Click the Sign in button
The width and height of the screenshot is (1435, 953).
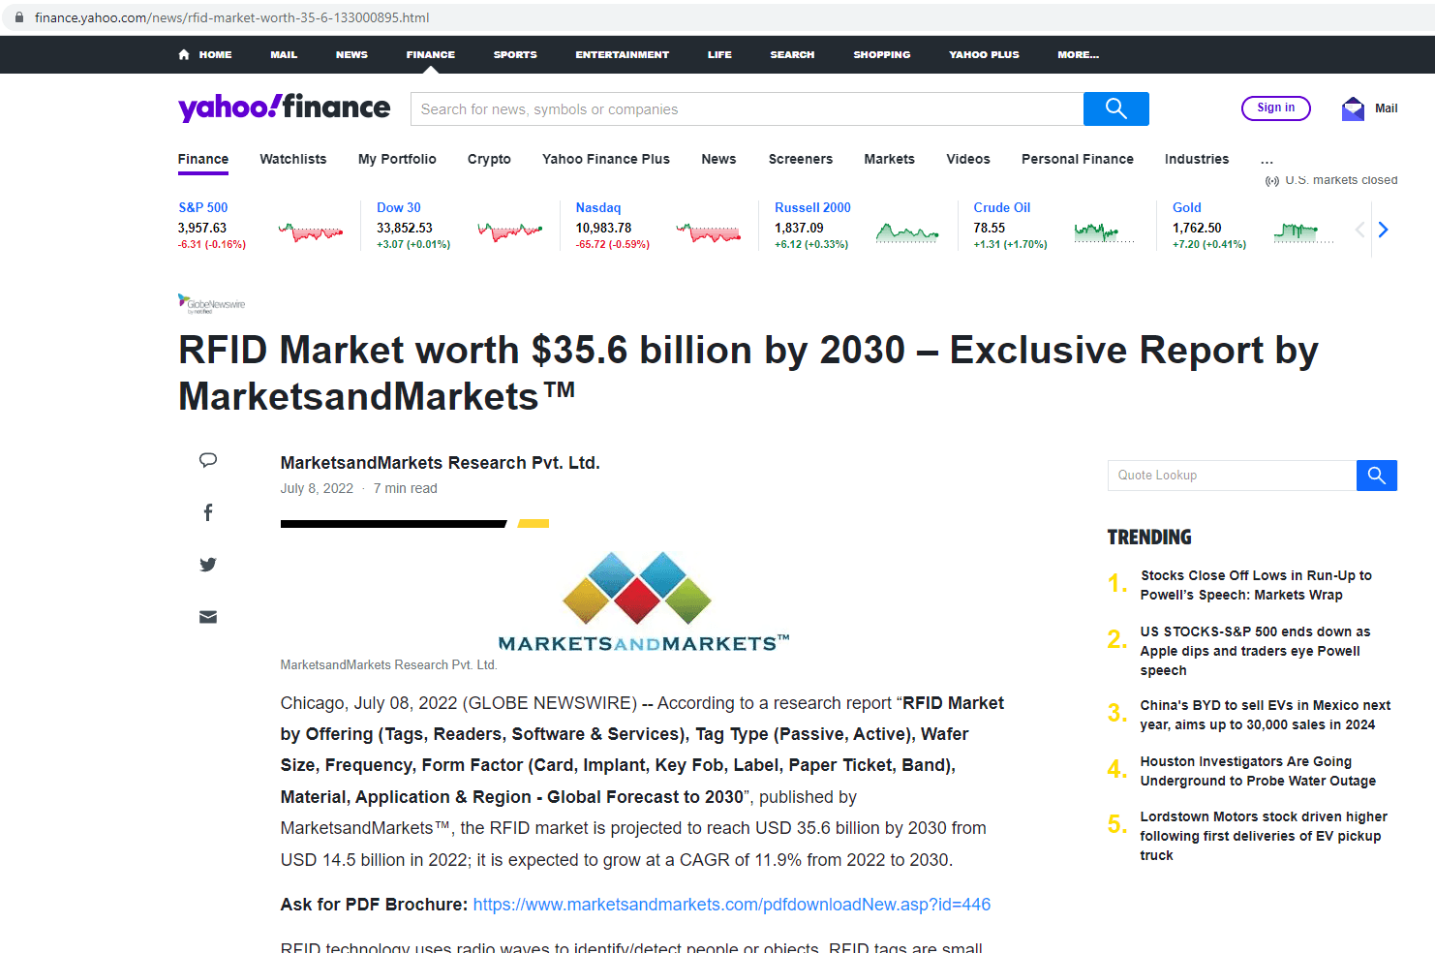(x=1275, y=108)
